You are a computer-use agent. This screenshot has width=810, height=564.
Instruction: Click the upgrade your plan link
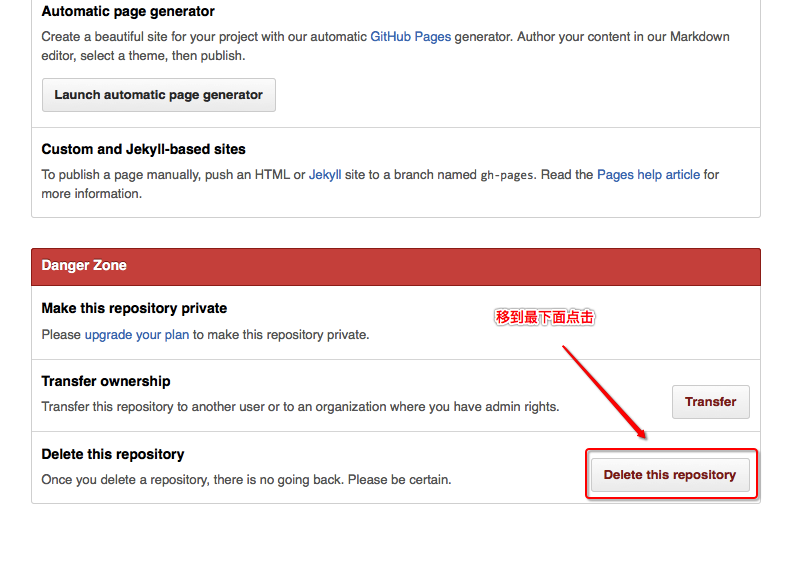click(137, 335)
